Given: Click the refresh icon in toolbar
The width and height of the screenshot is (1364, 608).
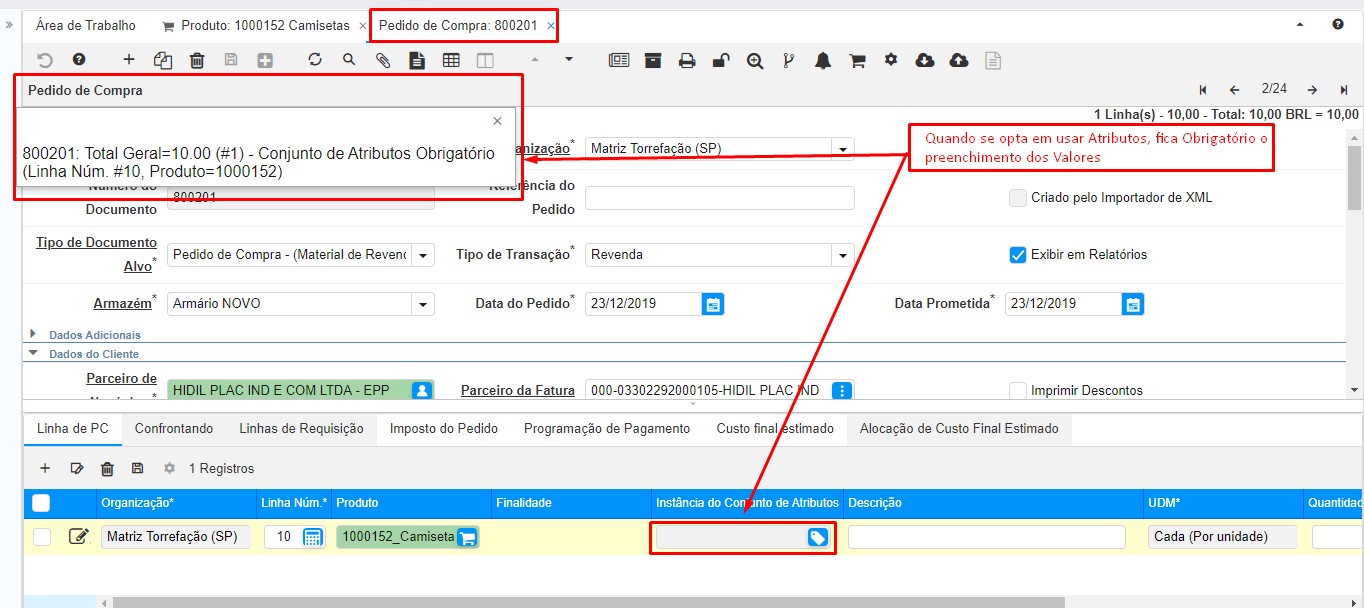Looking at the screenshot, I should (x=315, y=60).
